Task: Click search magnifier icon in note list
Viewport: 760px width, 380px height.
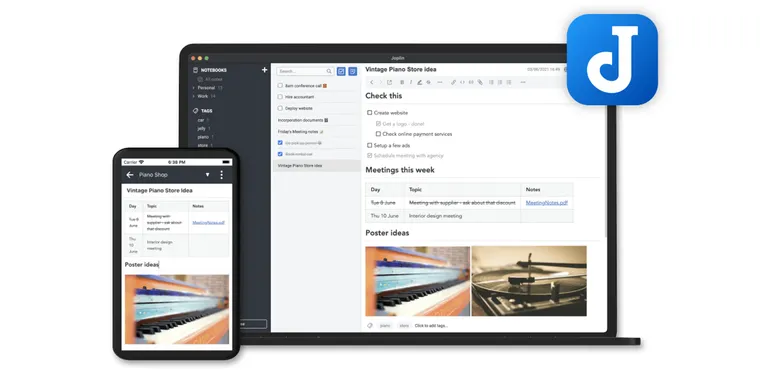Action: [329, 71]
